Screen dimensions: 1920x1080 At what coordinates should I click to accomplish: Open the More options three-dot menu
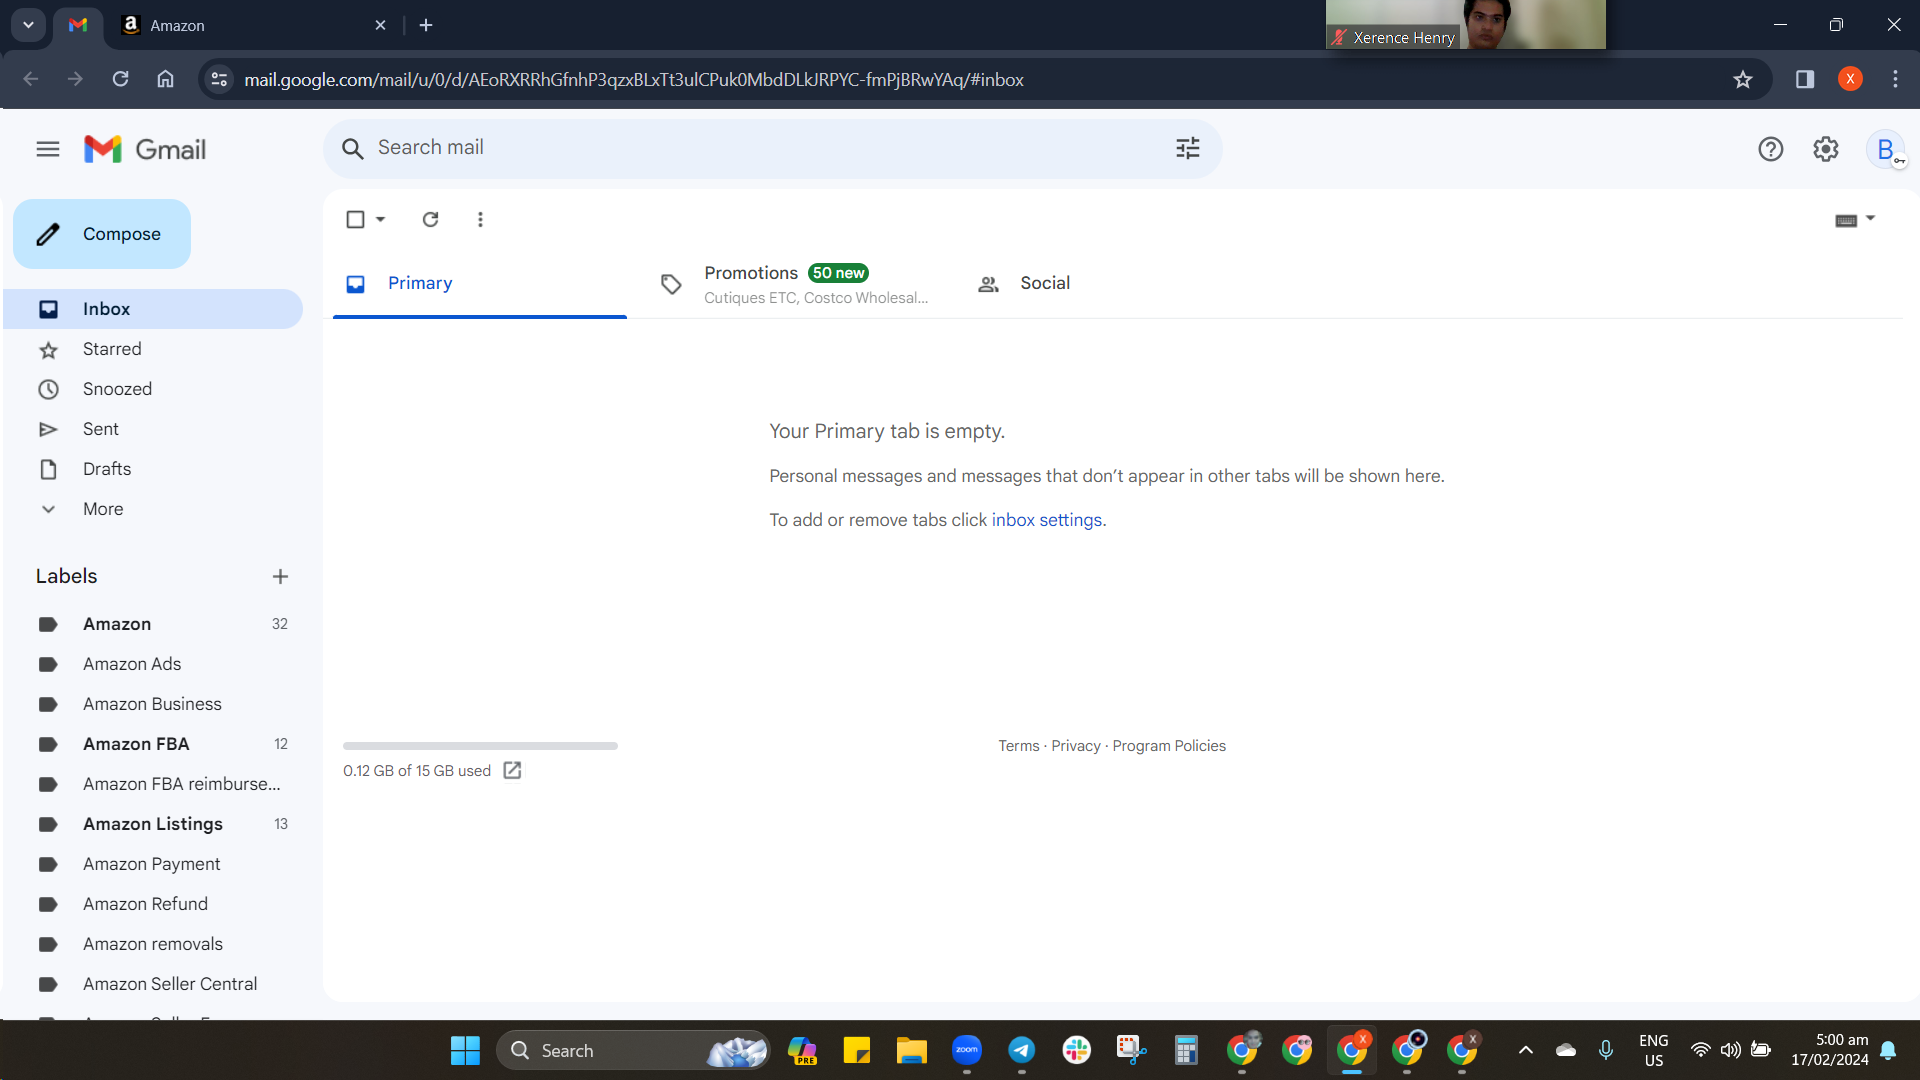pos(480,219)
